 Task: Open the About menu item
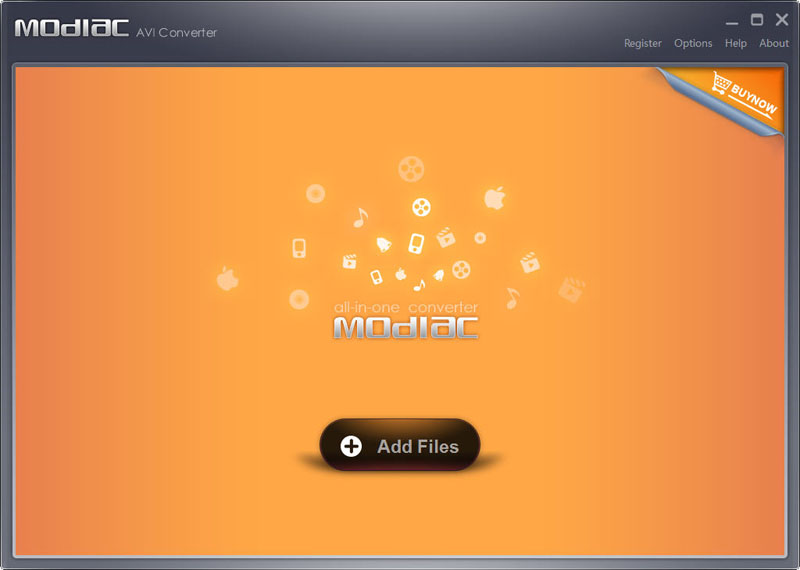[x=773, y=43]
